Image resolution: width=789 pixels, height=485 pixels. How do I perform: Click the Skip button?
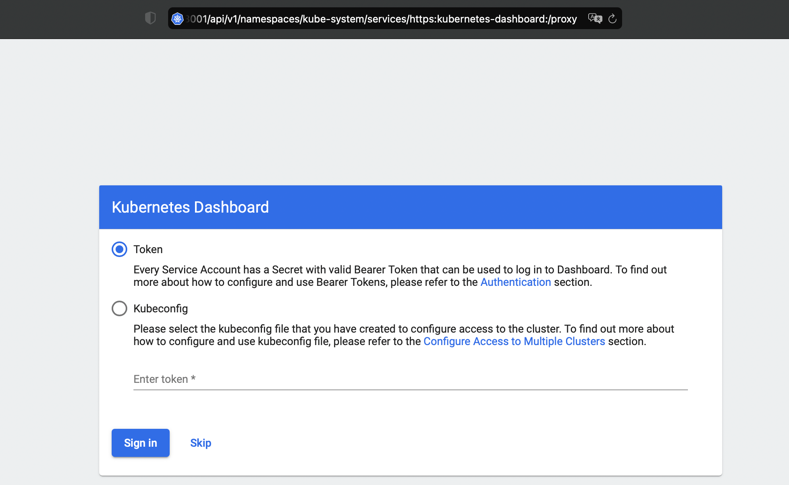[201, 443]
